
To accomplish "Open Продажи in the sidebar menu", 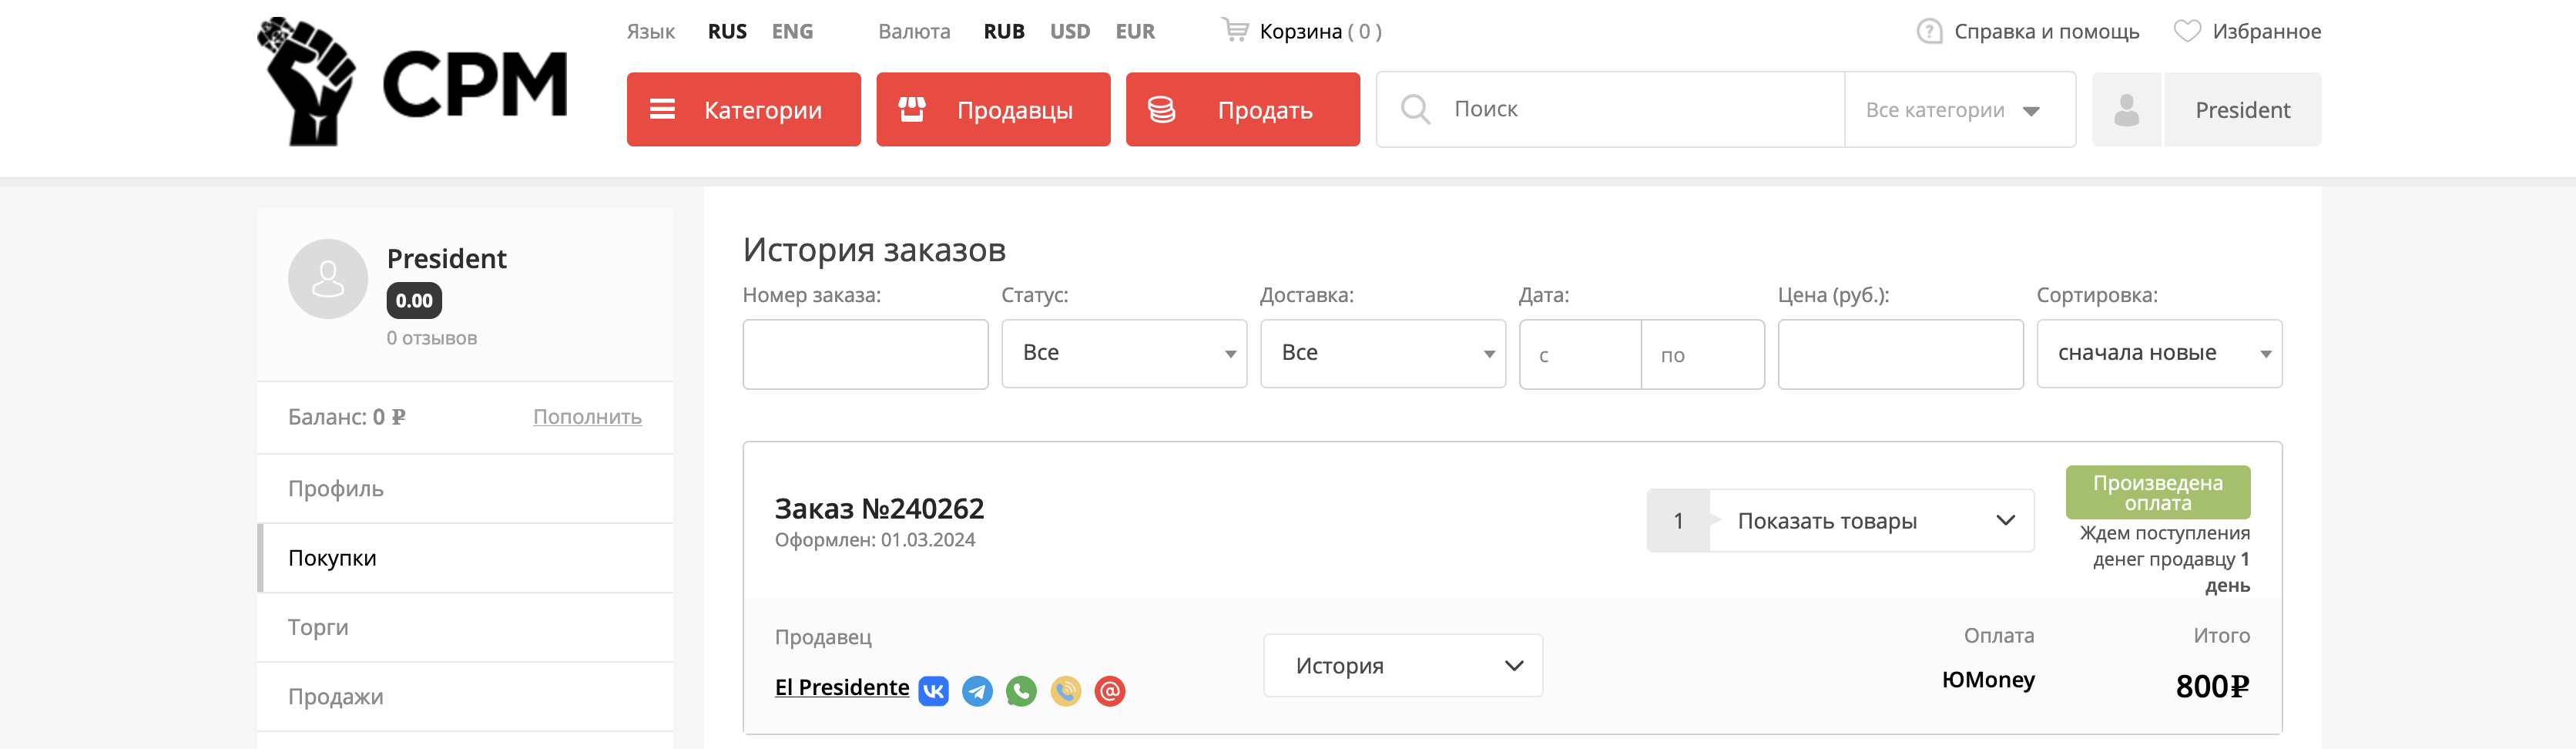I will point(465,697).
